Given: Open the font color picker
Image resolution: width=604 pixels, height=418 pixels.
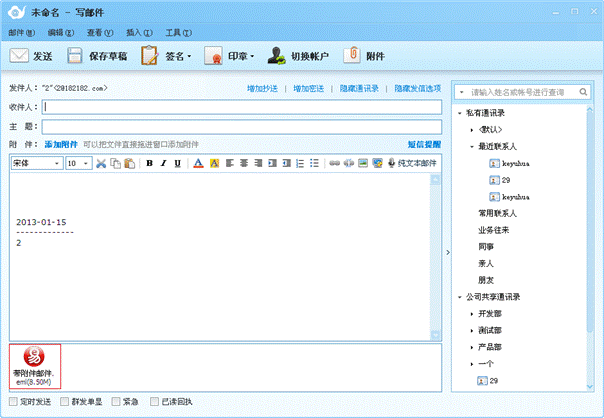Looking at the screenshot, I should (x=198, y=163).
